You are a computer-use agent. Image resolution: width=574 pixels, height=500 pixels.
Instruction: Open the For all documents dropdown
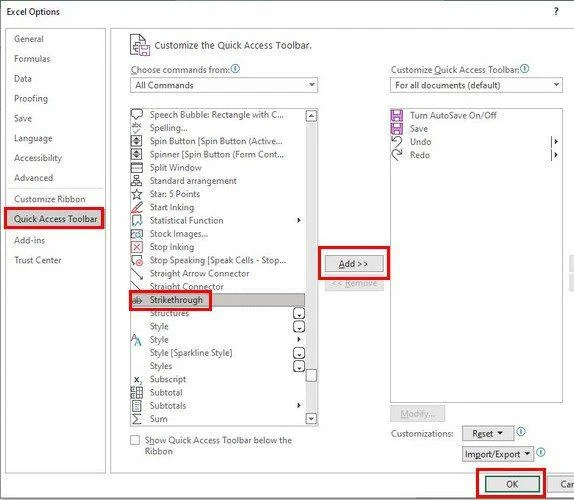(476, 85)
